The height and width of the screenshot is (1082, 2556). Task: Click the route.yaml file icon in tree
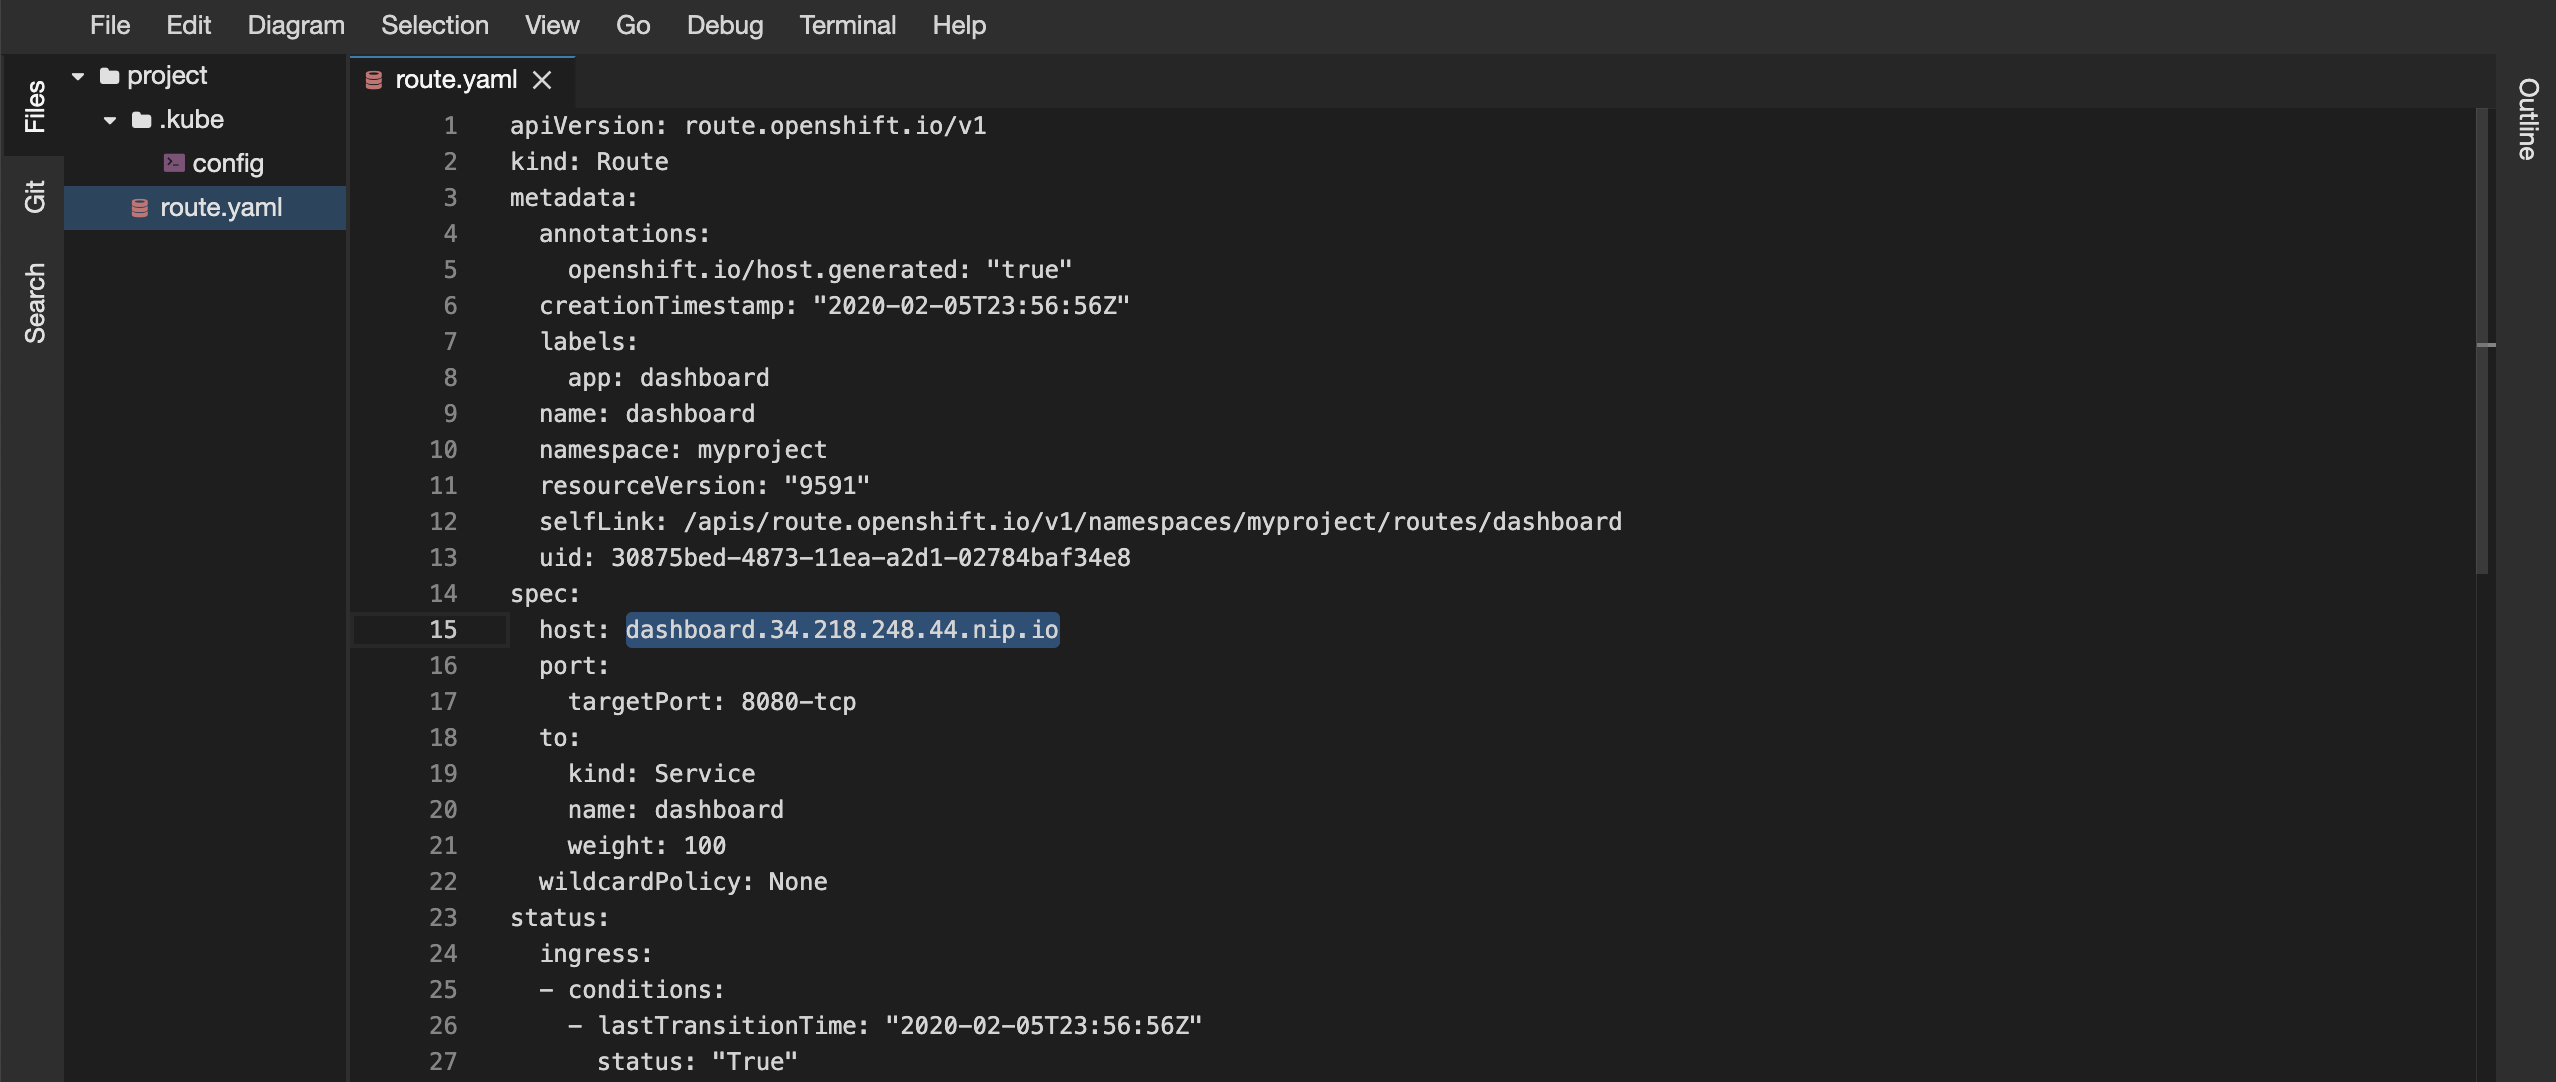[x=140, y=208]
